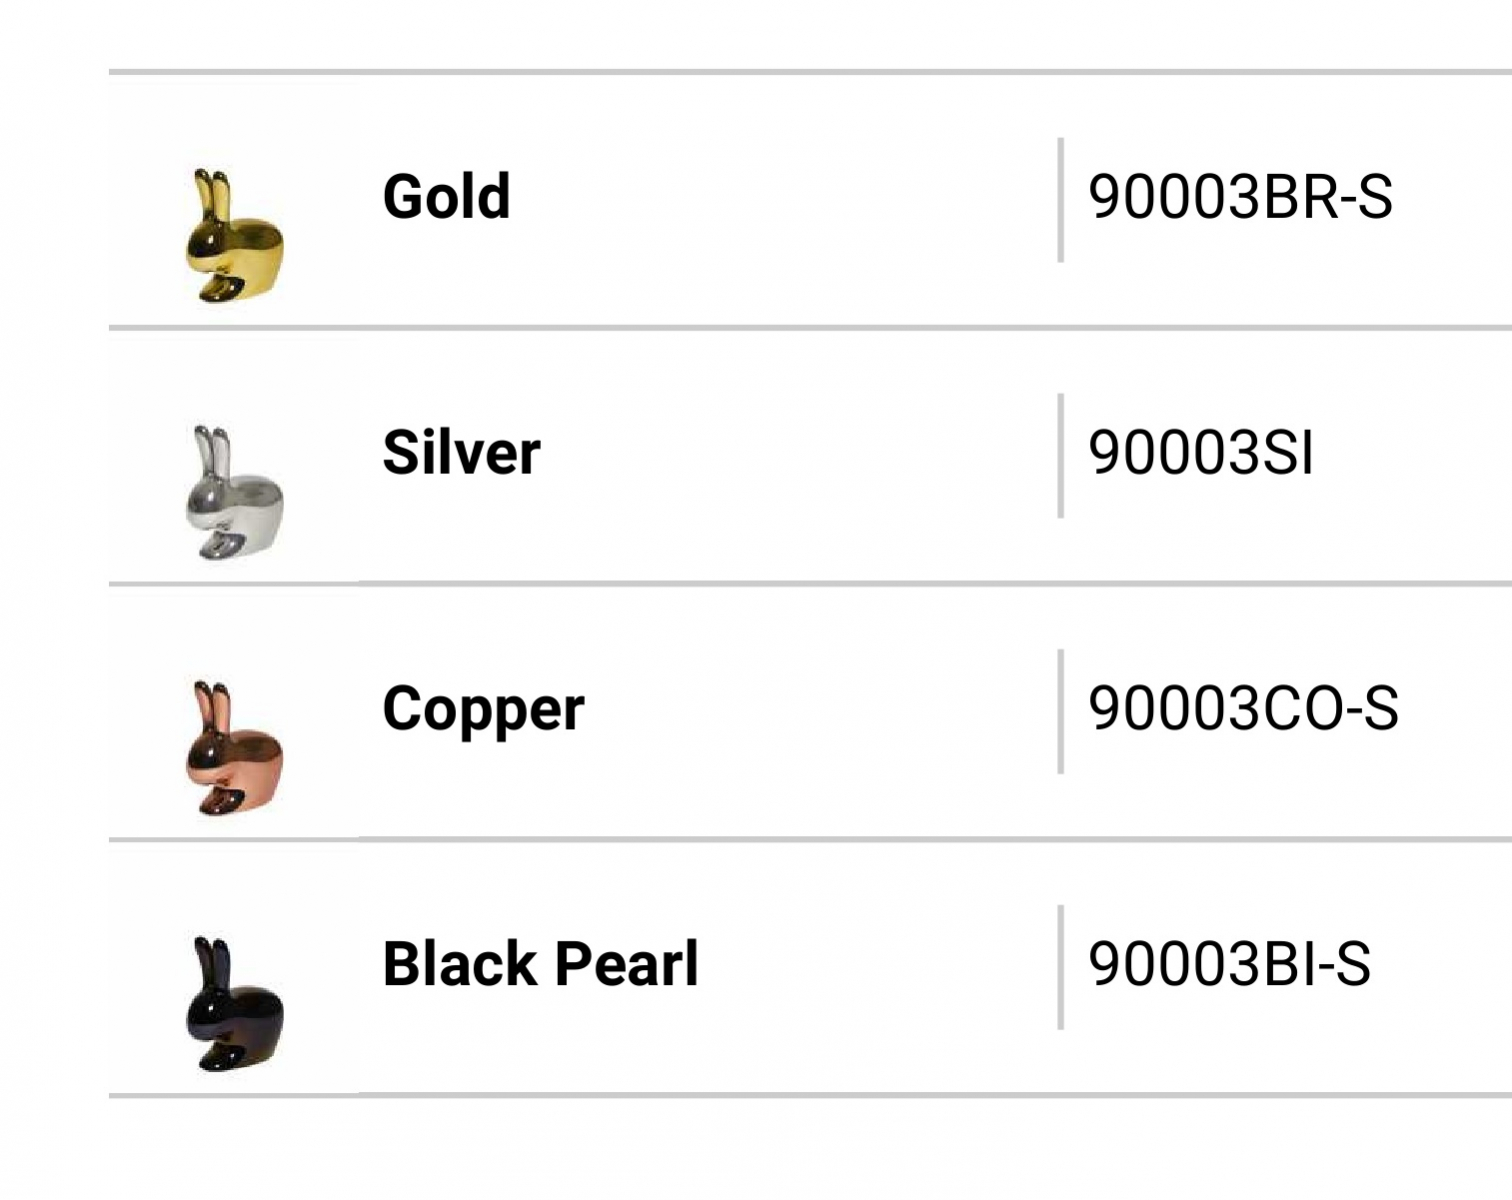This screenshot has width=1512, height=1200.
Task: Choose the Gold finish label
Action: [446, 196]
